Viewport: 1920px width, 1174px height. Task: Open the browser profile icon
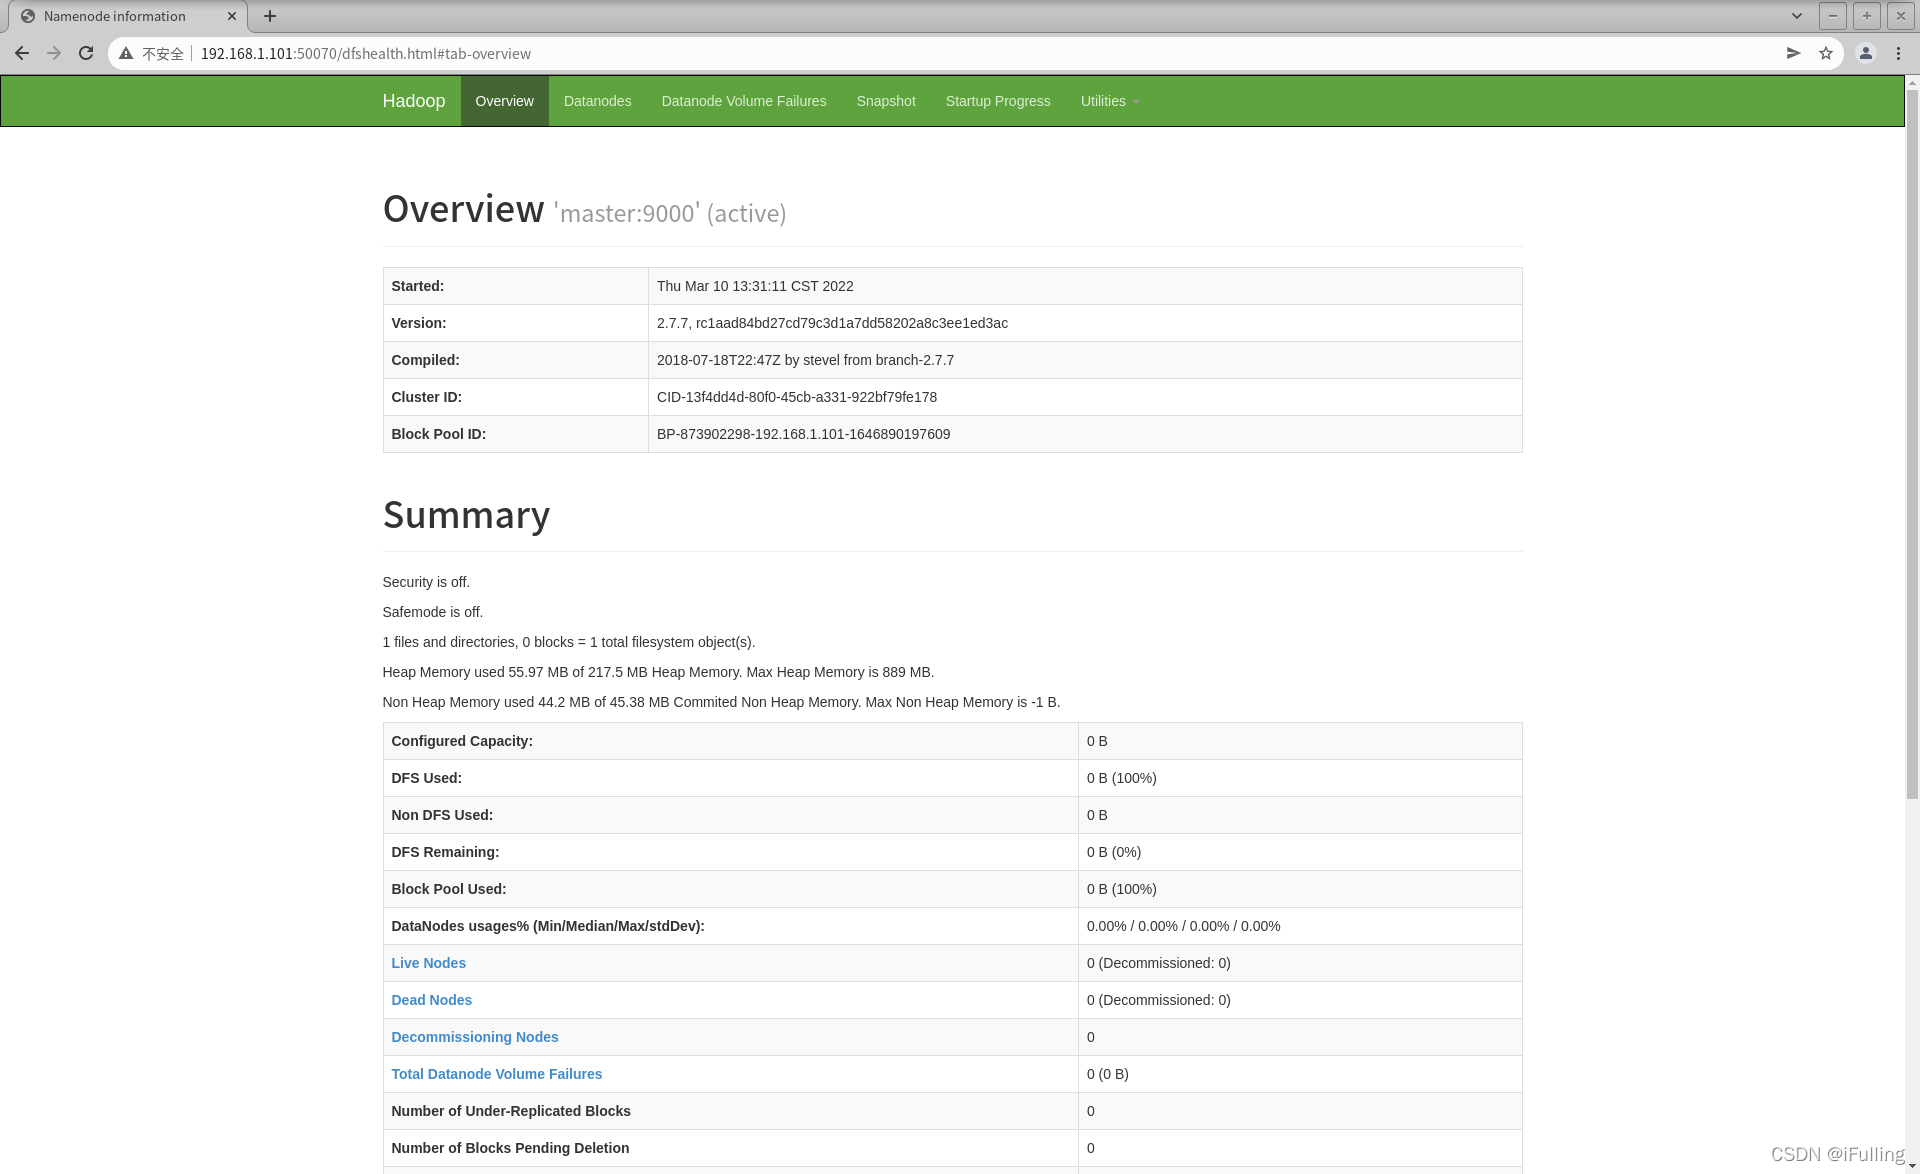click(1865, 53)
